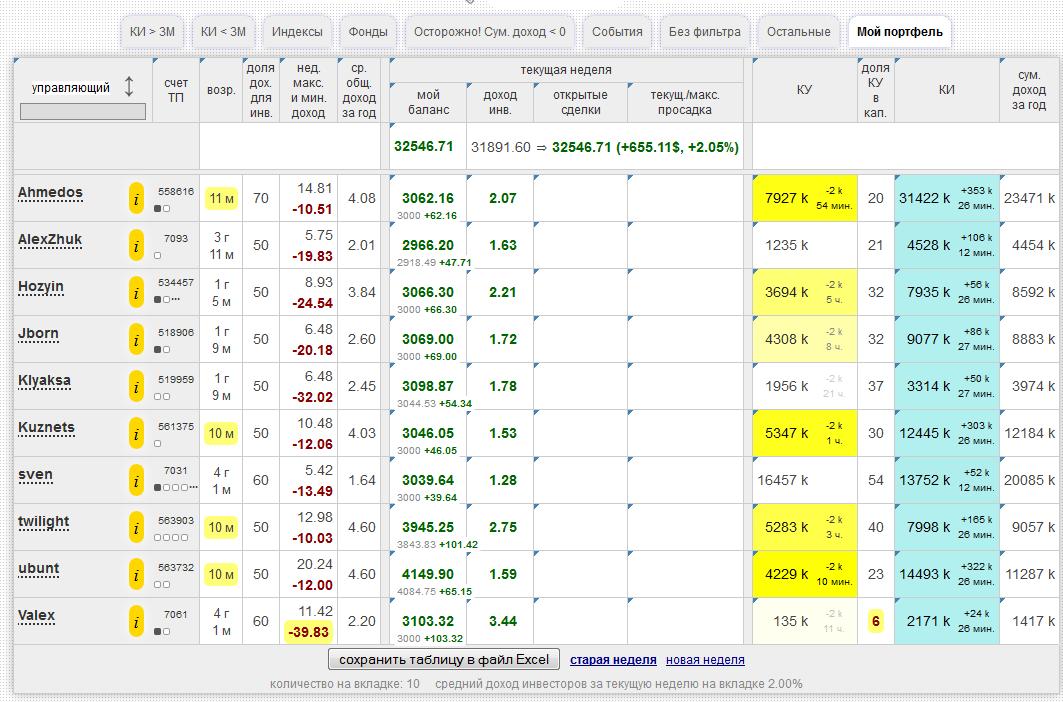Click the investor income value 3.44
Image resolution: width=1063 pixels, height=702 pixels.
click(x=503, y=621)
